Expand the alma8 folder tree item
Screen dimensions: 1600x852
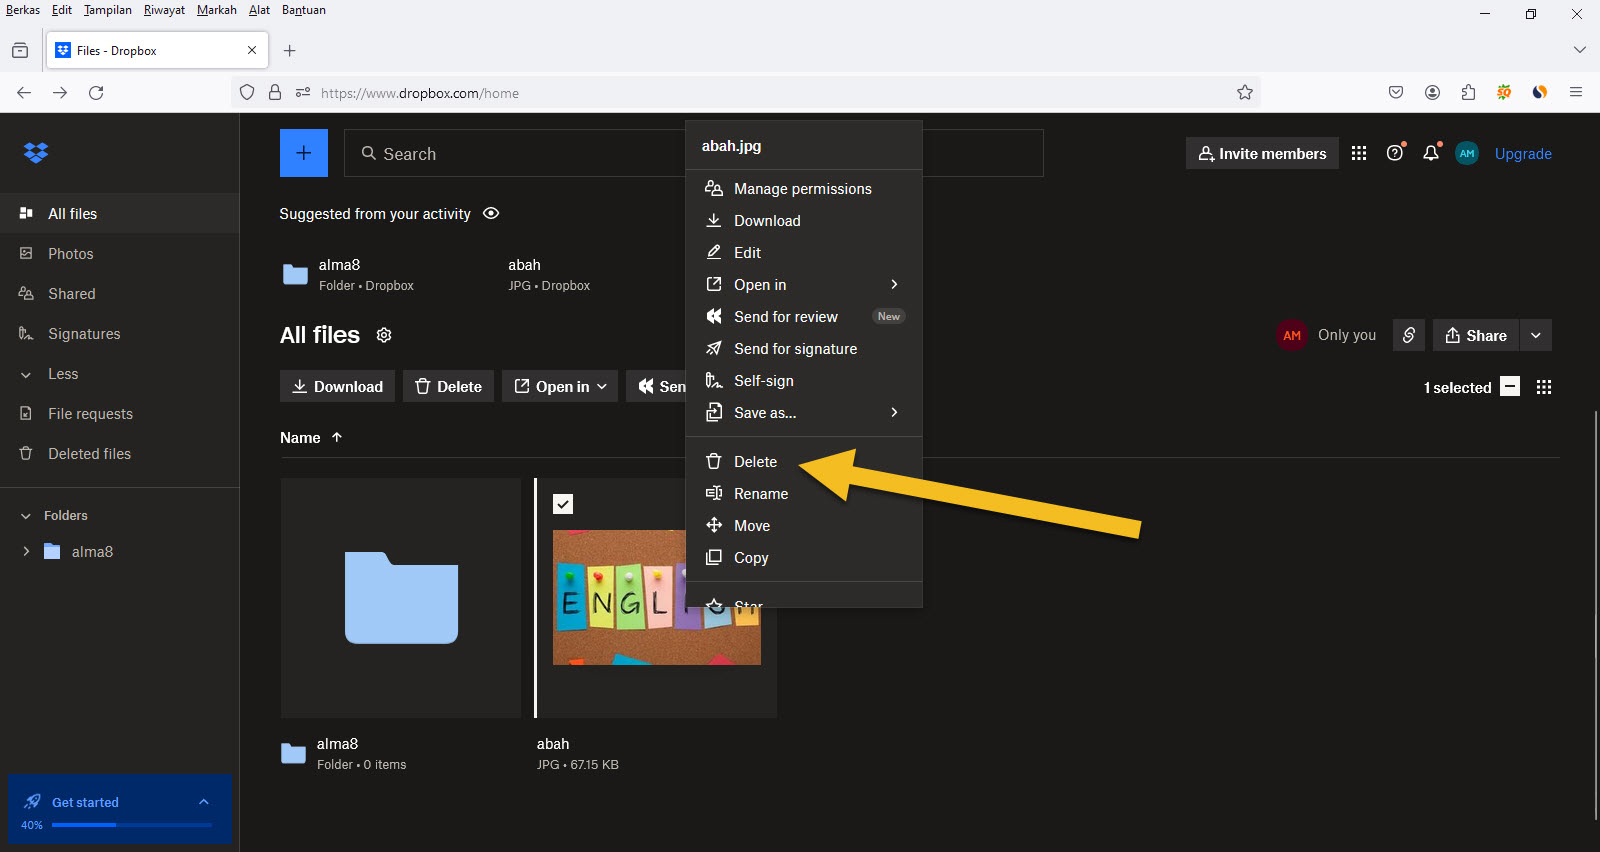(26, 551)
